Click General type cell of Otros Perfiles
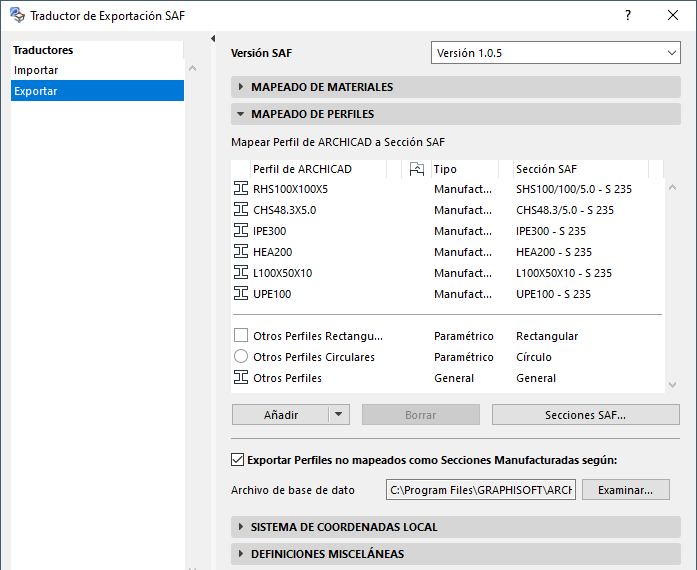697x570 pixels. 454,378
